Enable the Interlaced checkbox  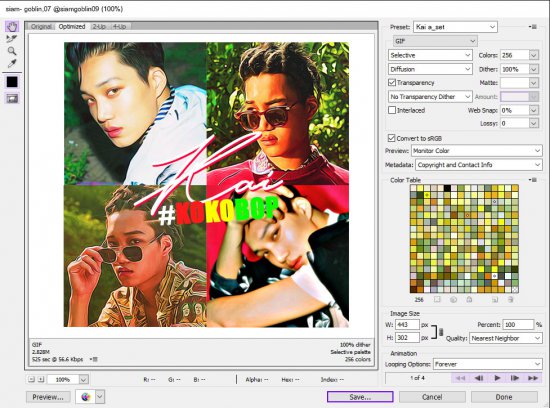pyautogui.click(x=392, y=110)
